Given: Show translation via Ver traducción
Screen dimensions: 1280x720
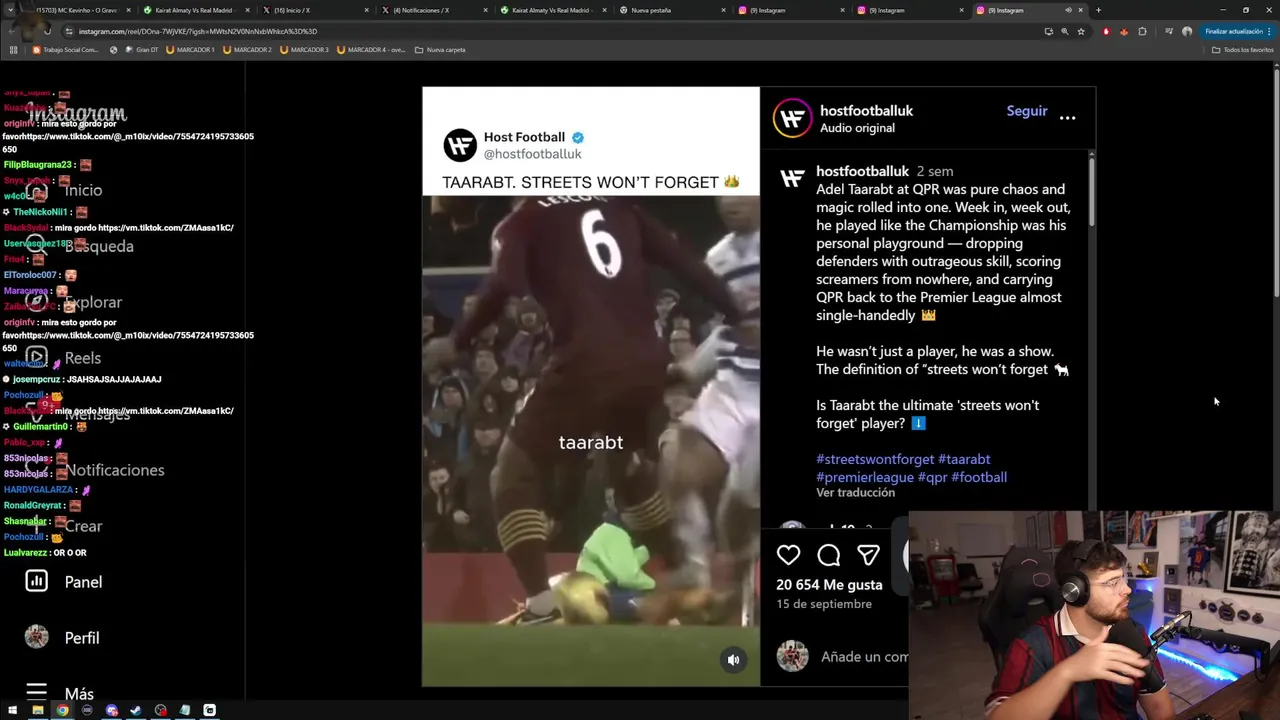Looking at the screenshot, I should (x=855, y=492).
